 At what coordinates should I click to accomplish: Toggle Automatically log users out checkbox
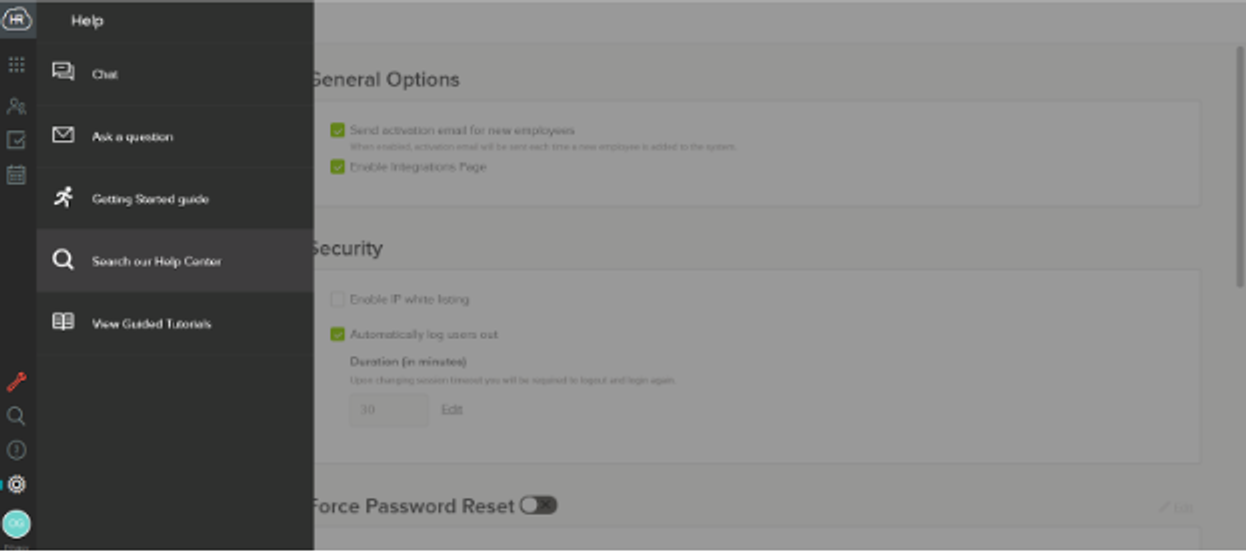click(x=338, y=334)
